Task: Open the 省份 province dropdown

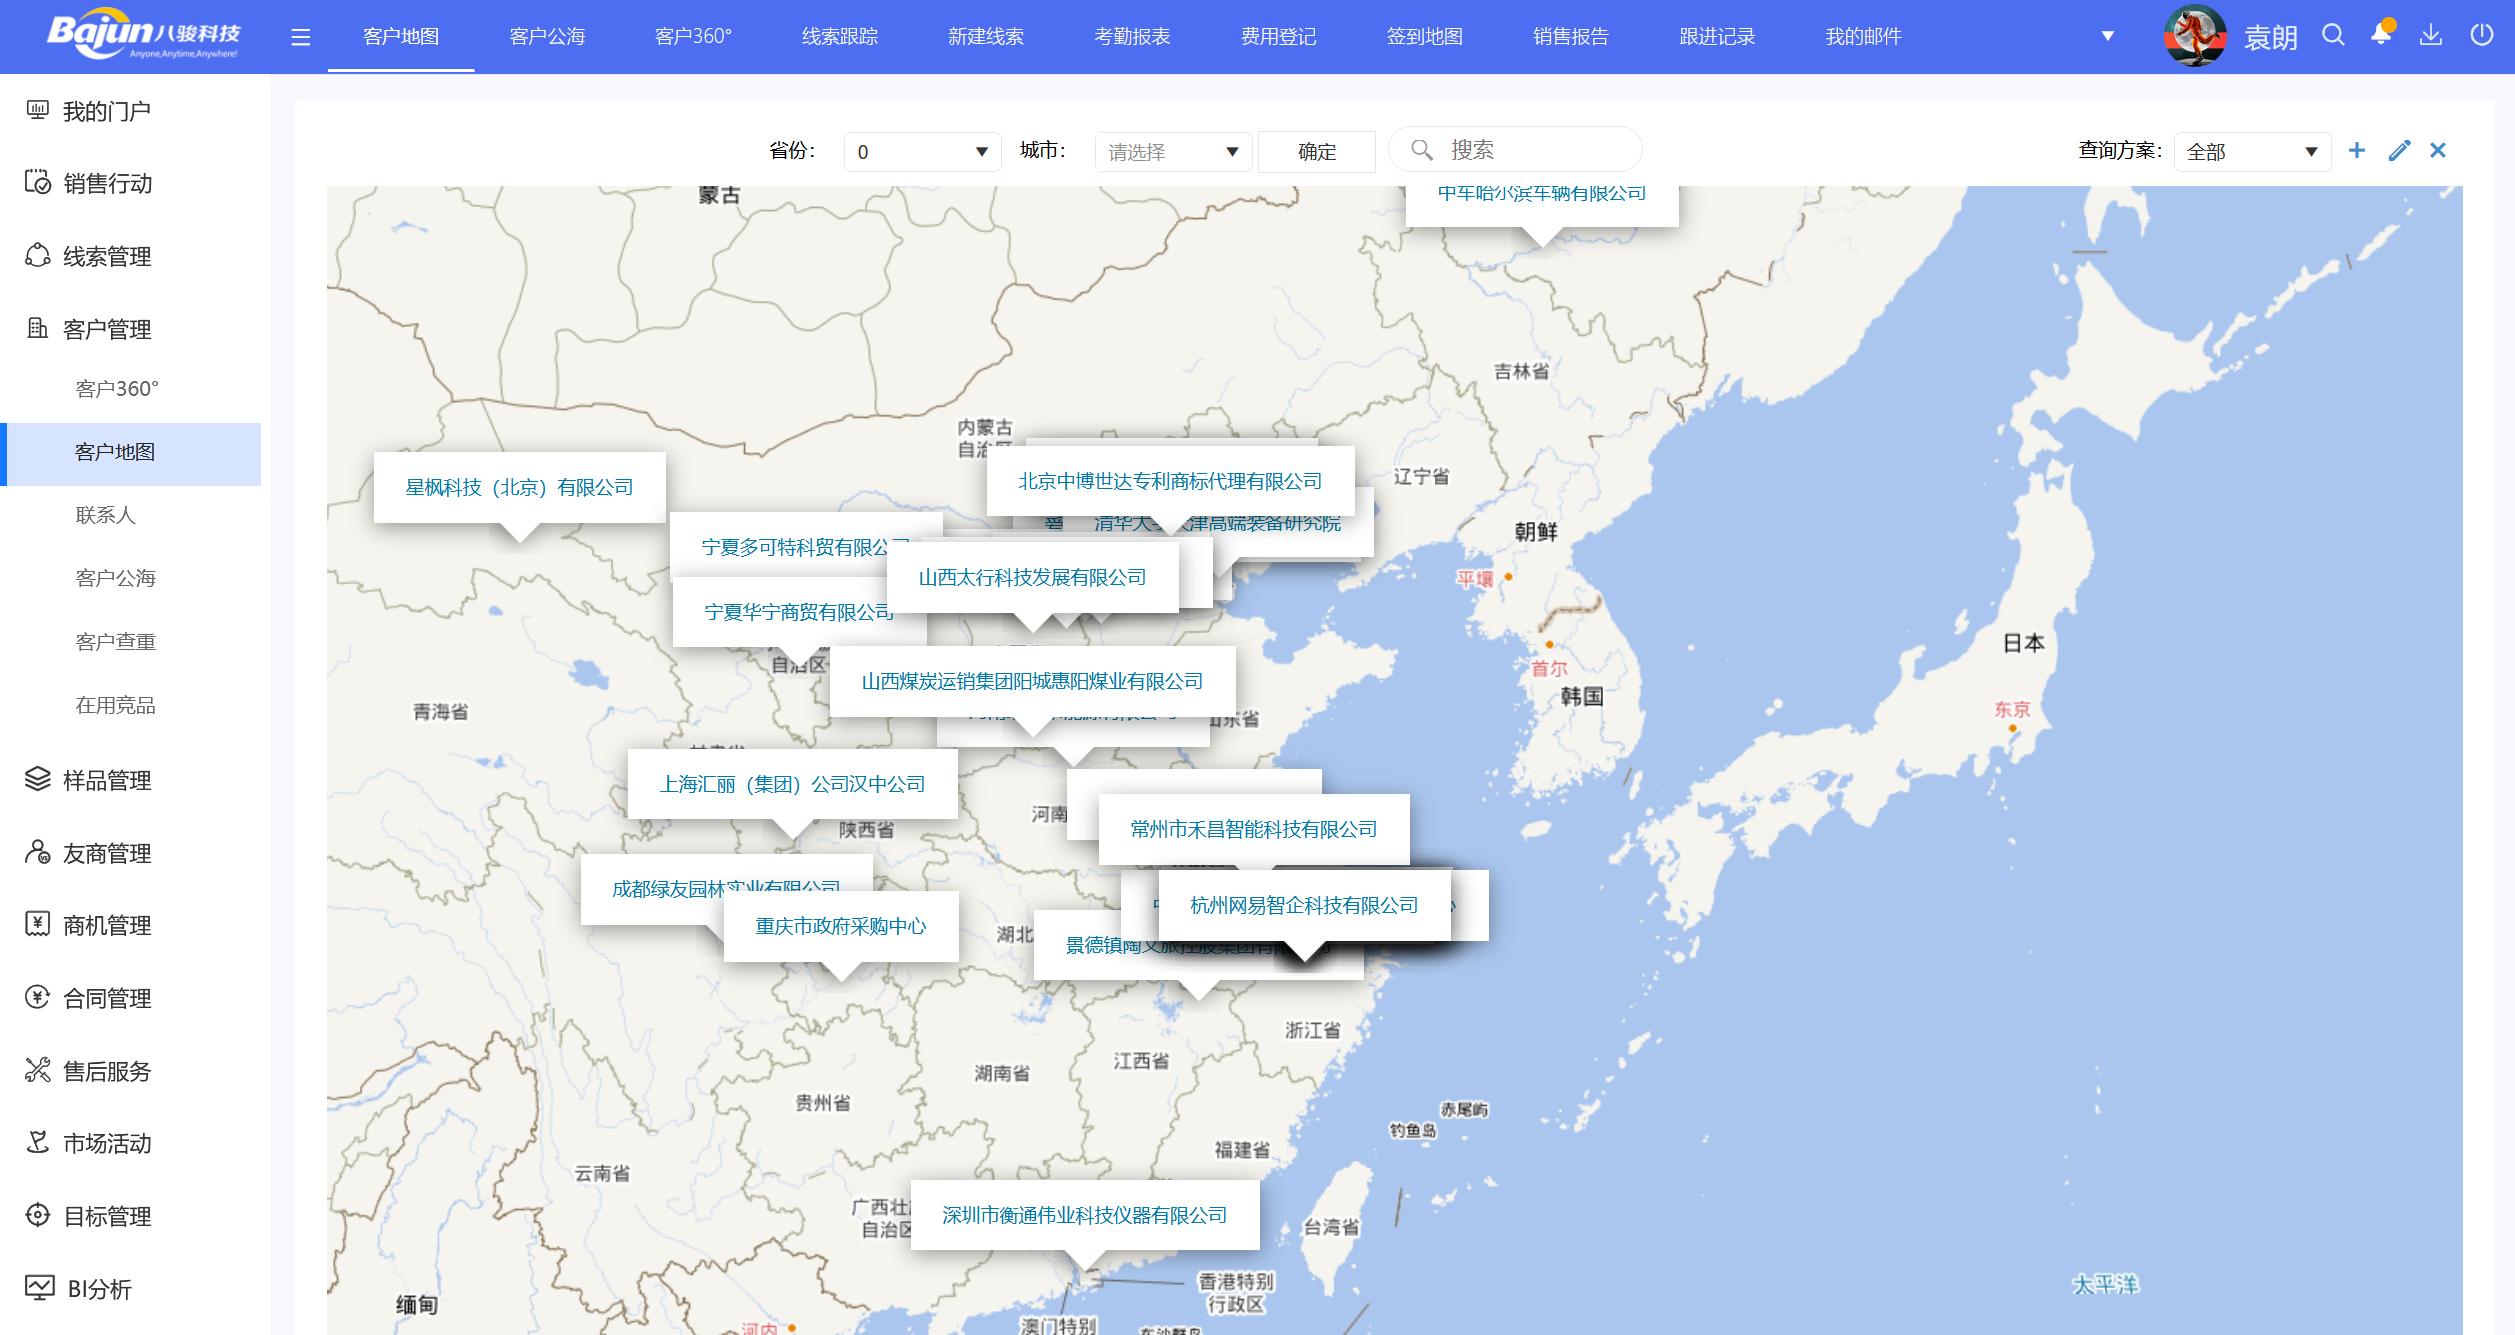Action: click(922, 152)
